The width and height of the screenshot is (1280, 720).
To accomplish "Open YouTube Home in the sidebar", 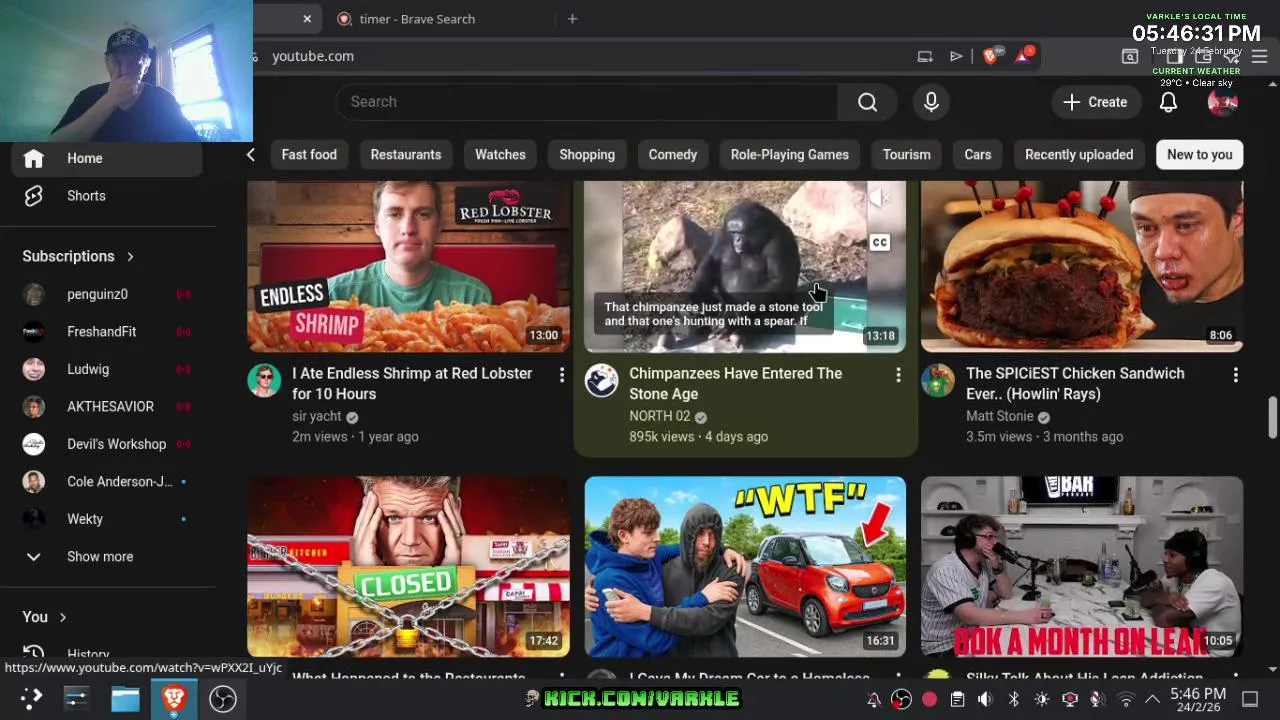I will 105,158.
